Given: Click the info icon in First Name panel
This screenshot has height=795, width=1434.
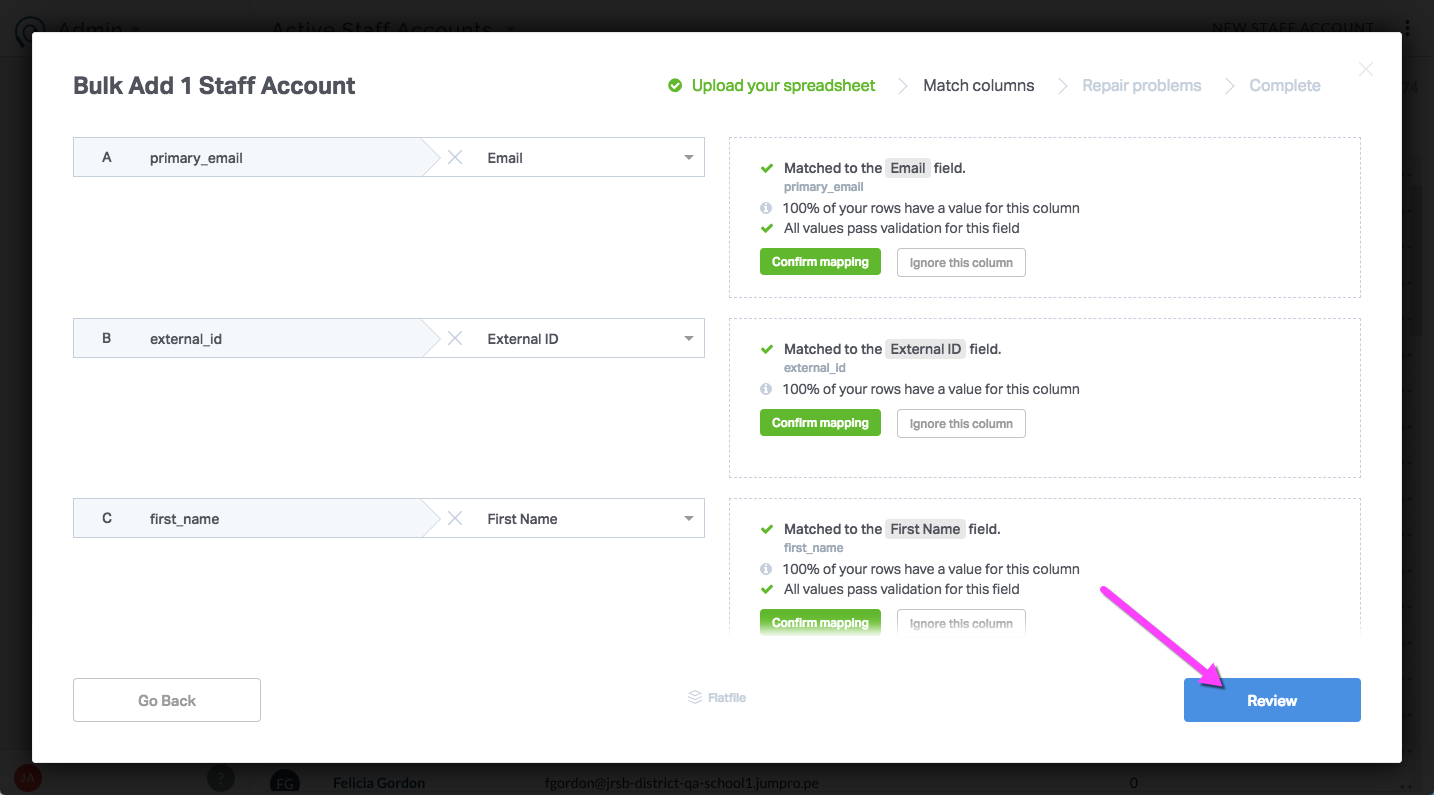Looking at the screenshot, I should tap(766, 569).
